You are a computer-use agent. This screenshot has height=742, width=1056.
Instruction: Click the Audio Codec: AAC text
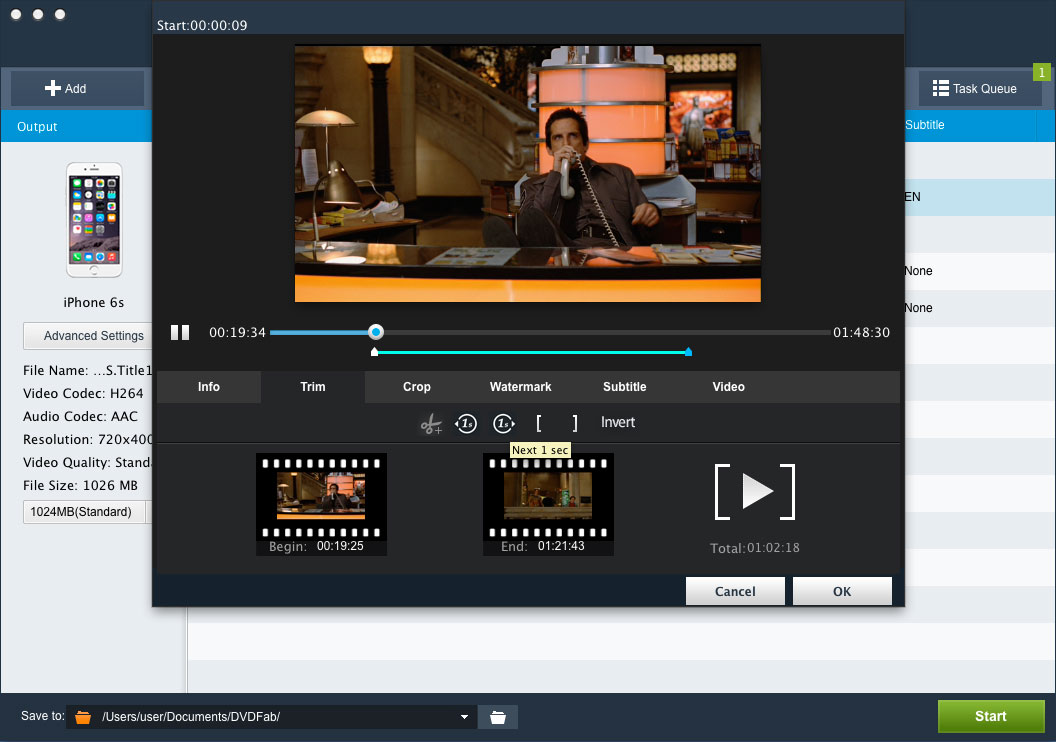80,416
